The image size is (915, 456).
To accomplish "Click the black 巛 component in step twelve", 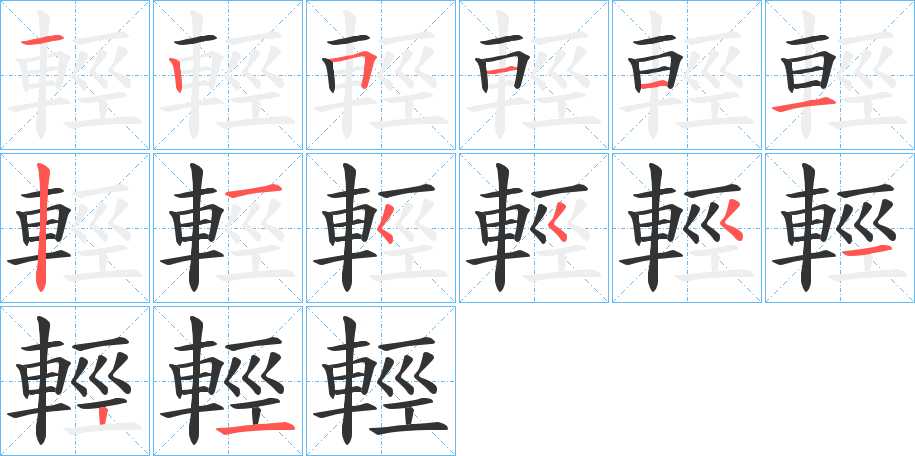I will pyautogui.click(x=868, y=220).
